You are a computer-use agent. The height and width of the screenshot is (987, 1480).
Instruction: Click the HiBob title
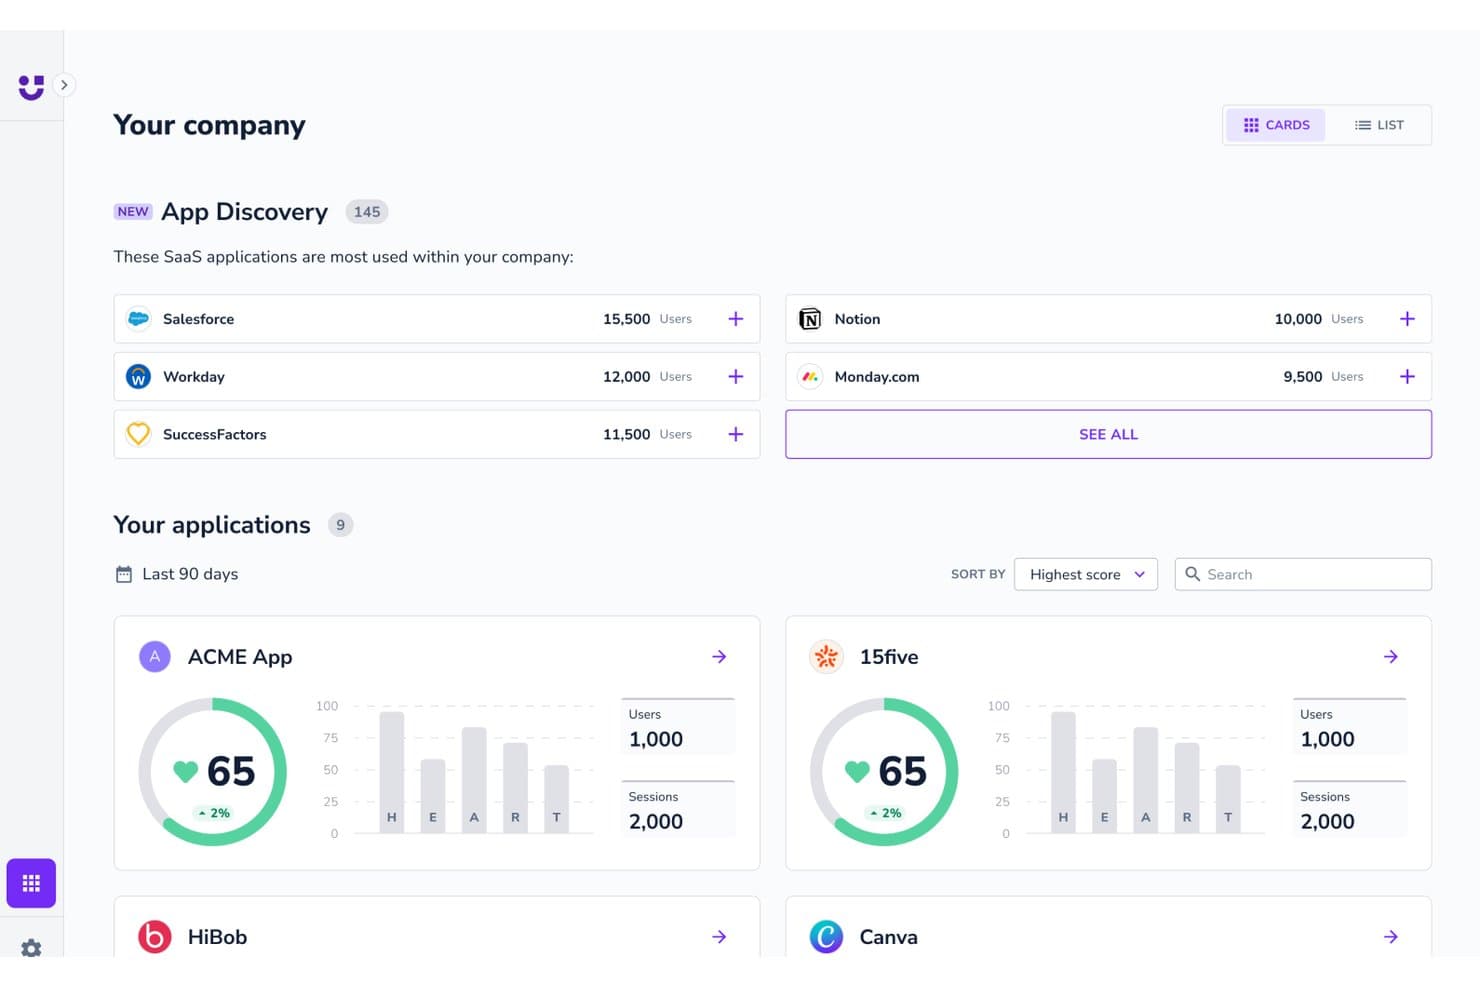point(217,937)
